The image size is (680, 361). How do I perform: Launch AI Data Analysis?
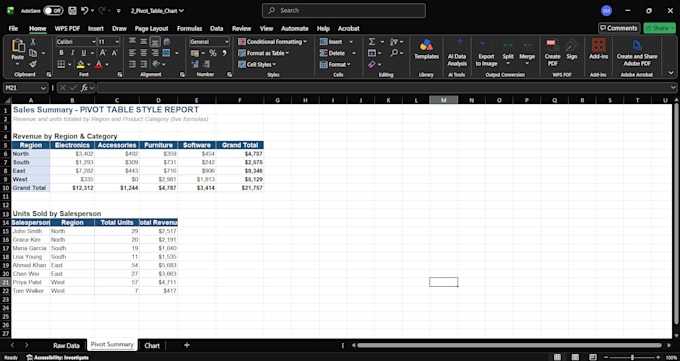457,52
